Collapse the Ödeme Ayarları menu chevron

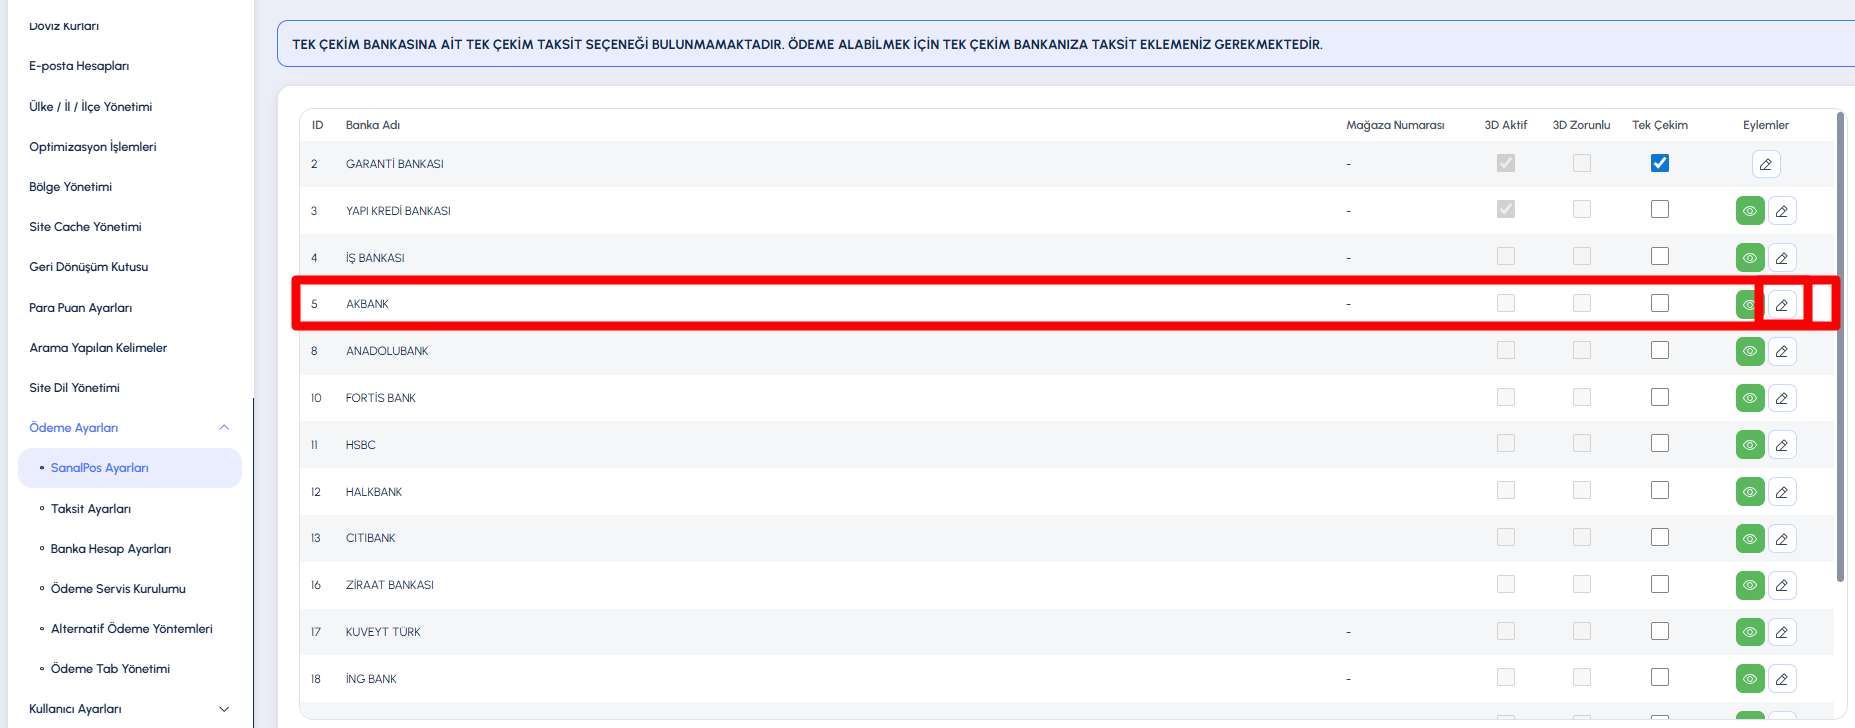click(224, 428)
